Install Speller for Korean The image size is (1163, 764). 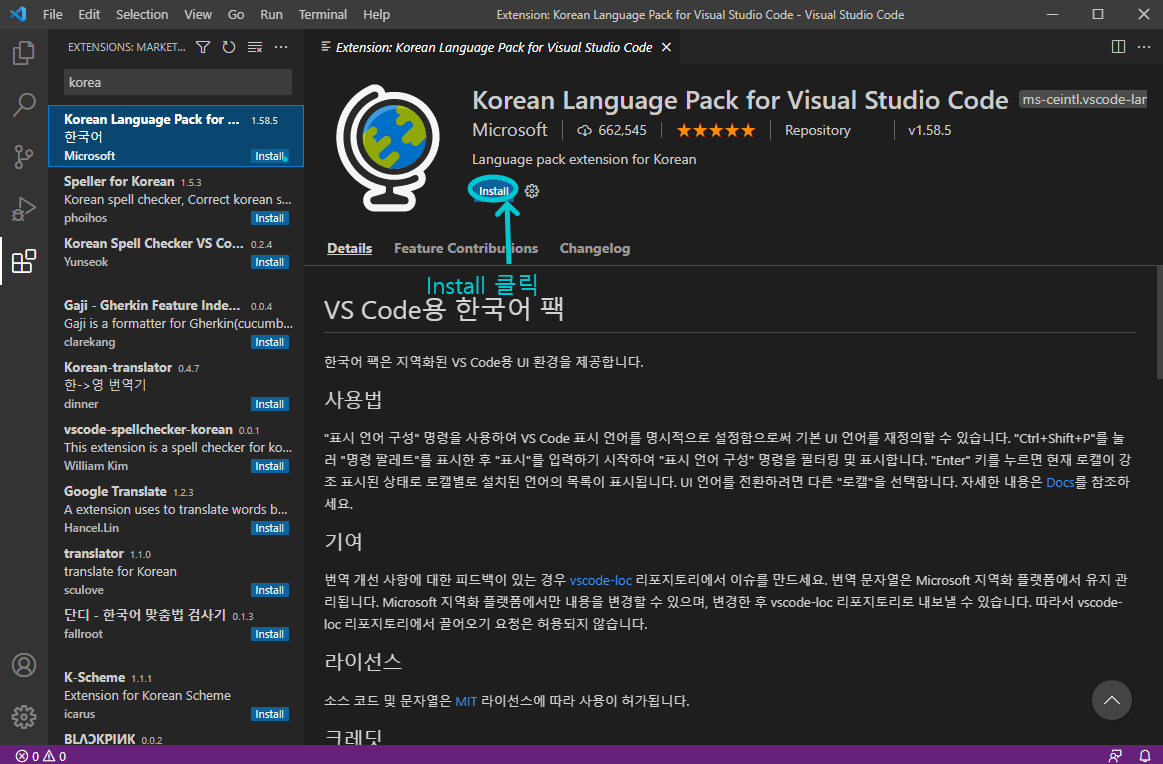click(269, 218)
